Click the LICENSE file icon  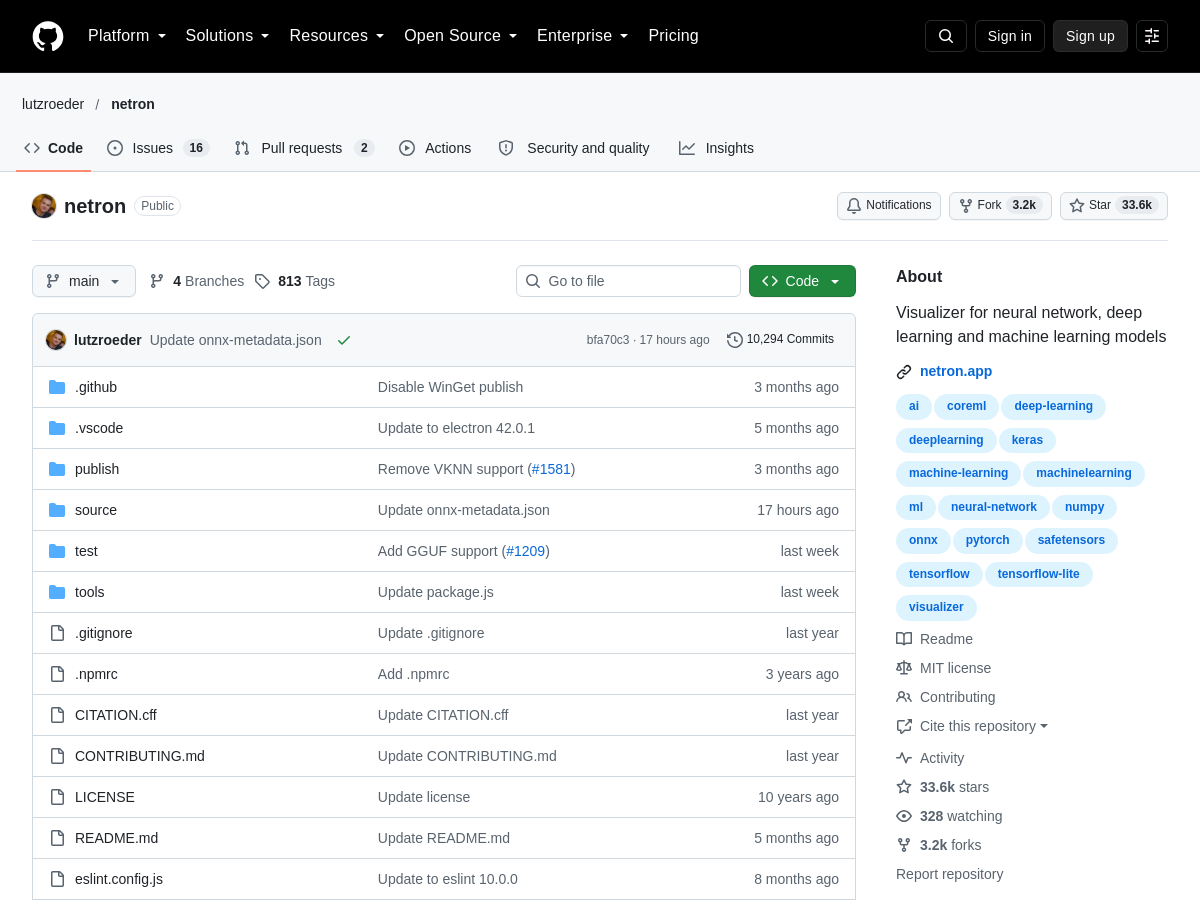pyautogui.click(x=57, y=797)
